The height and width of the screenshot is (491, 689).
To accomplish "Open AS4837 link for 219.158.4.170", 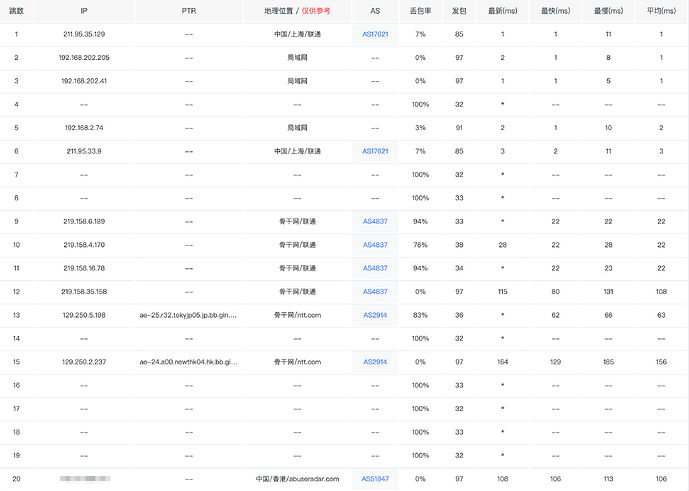I will pyautogui.click(x=375, y=245).
